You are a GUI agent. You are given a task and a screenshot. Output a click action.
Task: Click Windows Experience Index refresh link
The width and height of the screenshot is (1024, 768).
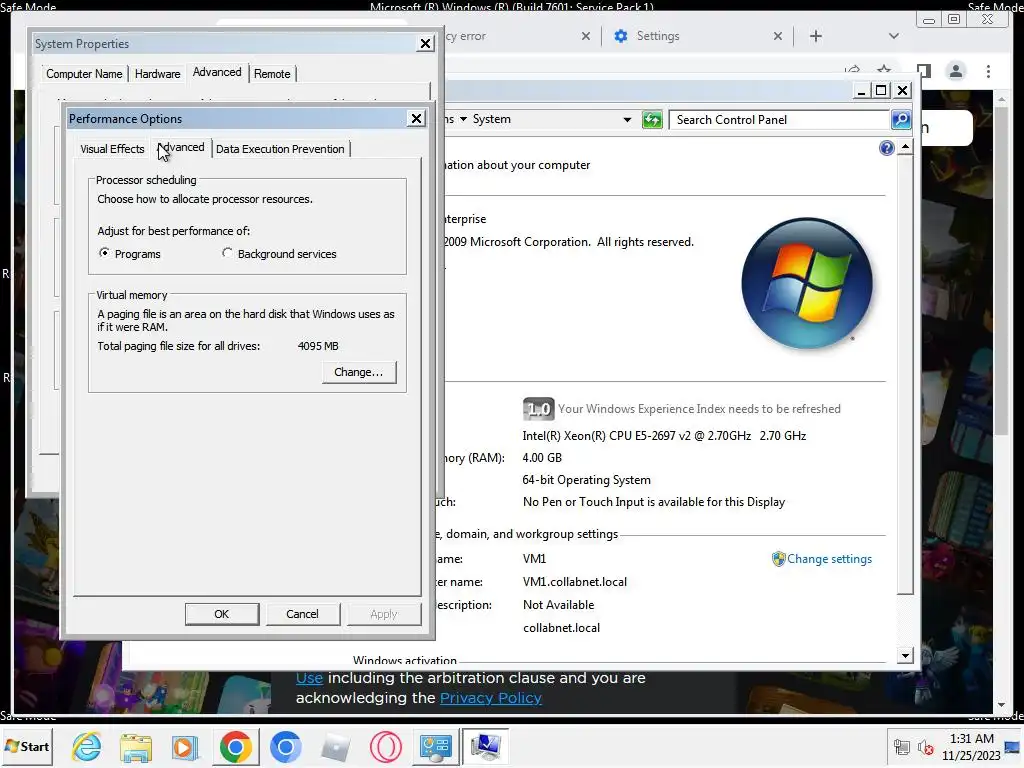click(x=699, y=409)
